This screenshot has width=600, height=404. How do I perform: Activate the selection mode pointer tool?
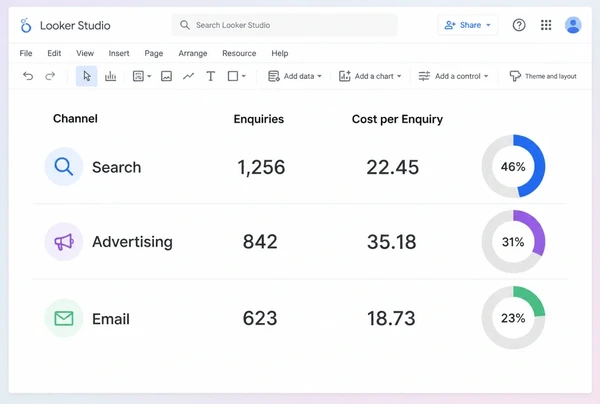(87, 76)
